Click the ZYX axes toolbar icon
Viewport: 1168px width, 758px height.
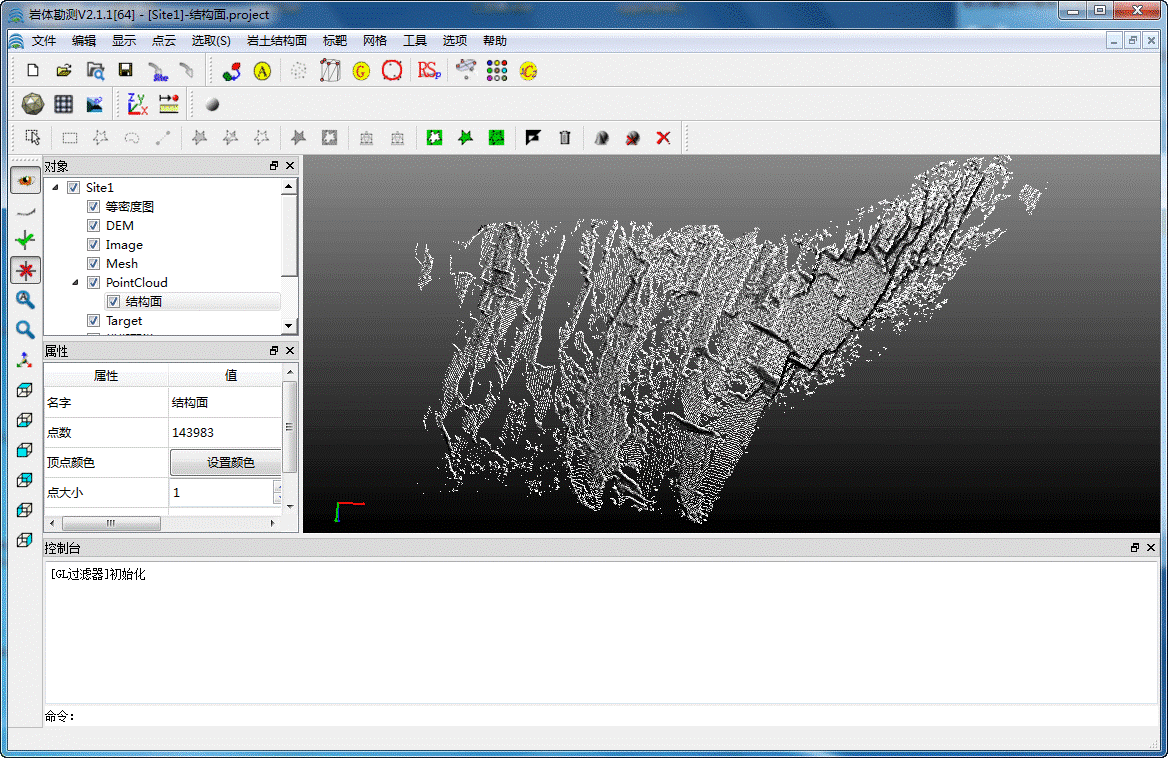coord(137,104)
